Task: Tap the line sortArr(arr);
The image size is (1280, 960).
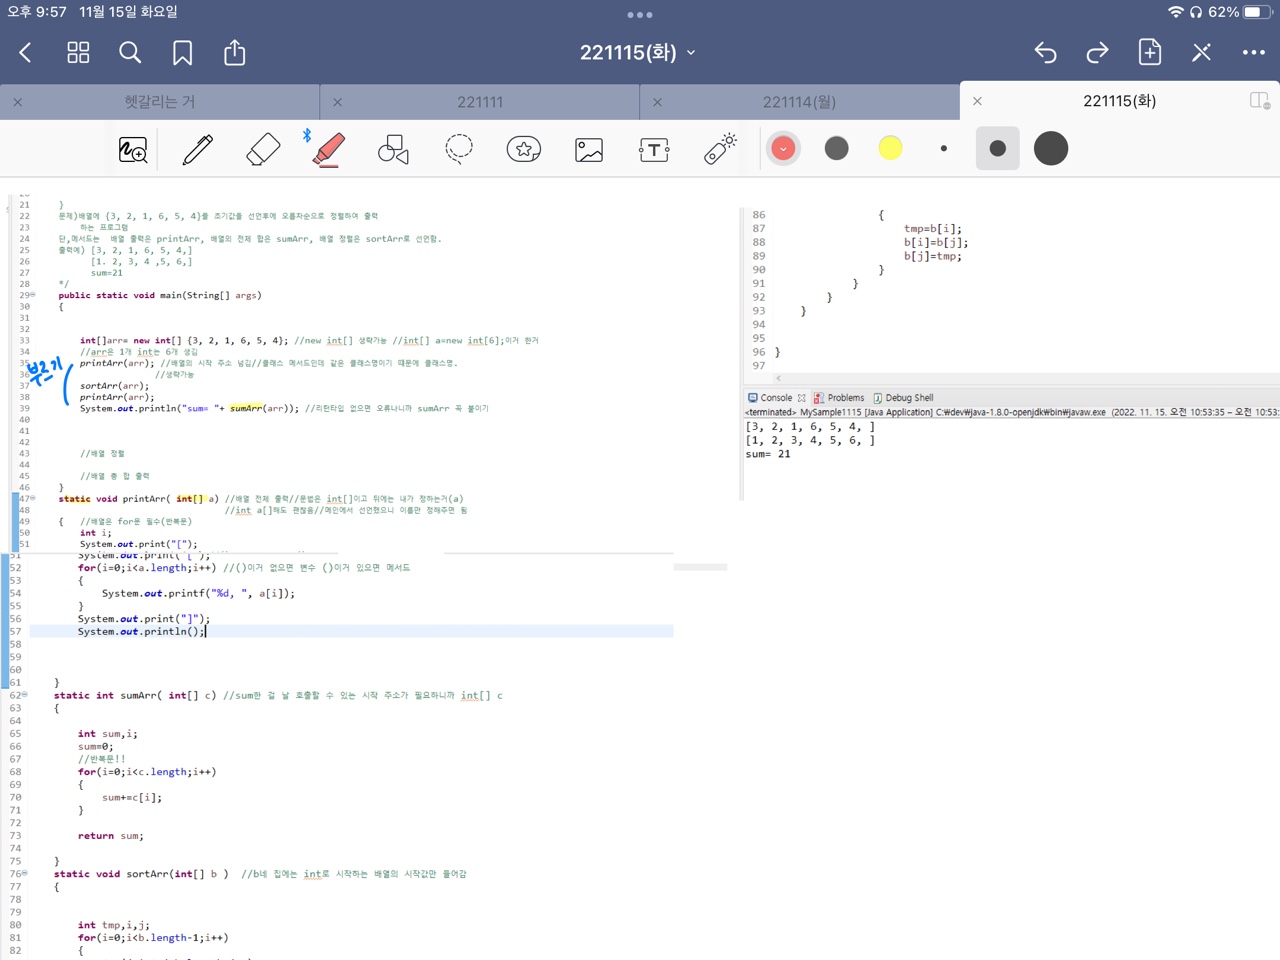Action: [115, 386]
